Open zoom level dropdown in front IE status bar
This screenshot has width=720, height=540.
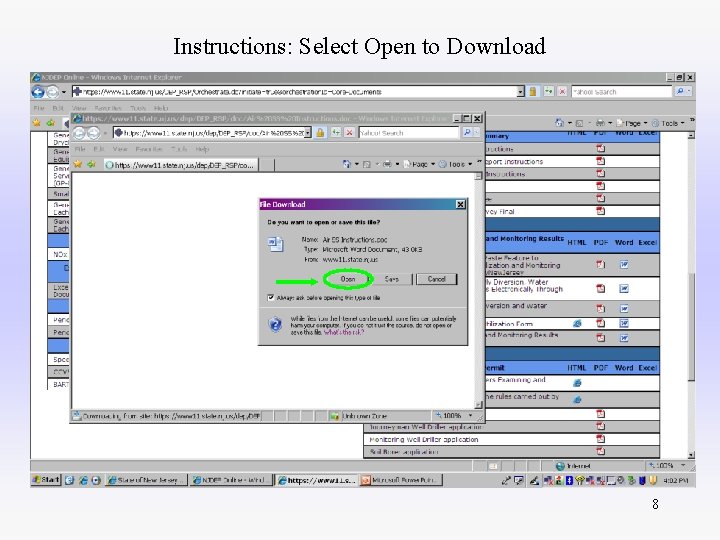(470, 416)
